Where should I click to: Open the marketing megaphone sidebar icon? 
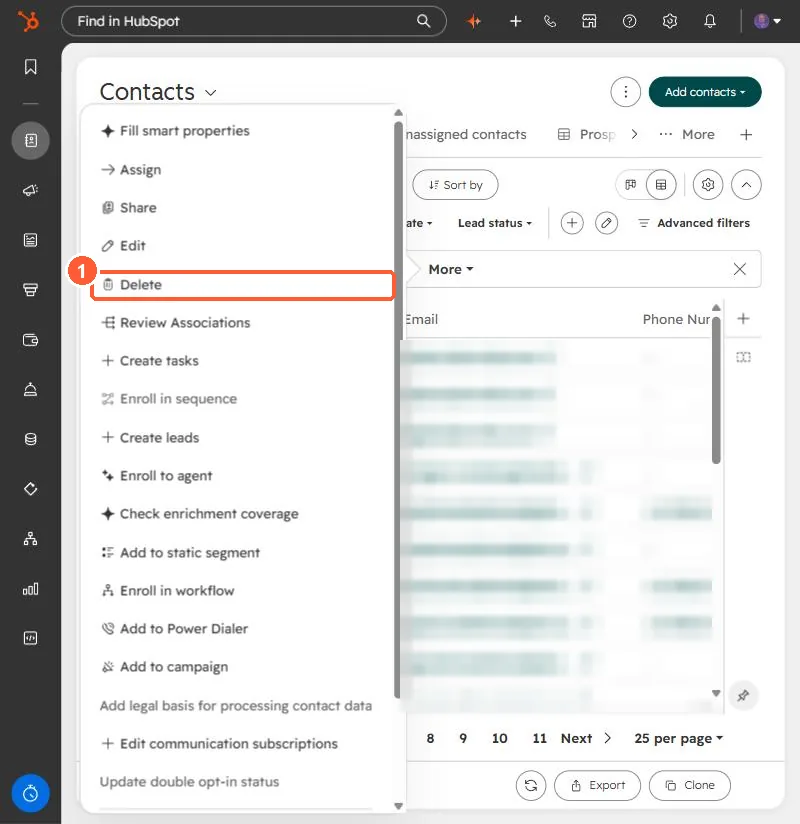30,190
